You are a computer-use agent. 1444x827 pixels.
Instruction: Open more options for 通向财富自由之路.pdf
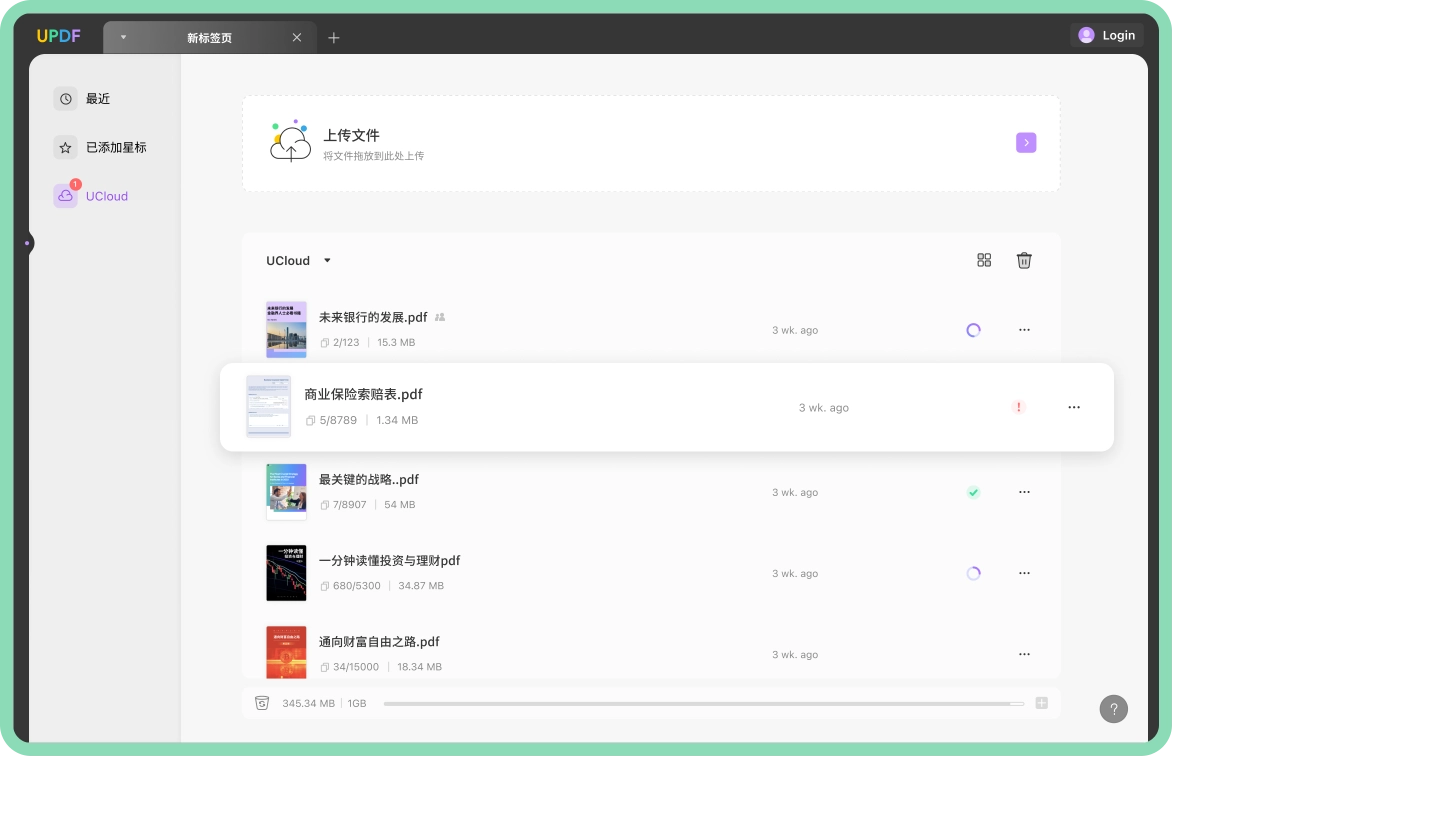1024,654
